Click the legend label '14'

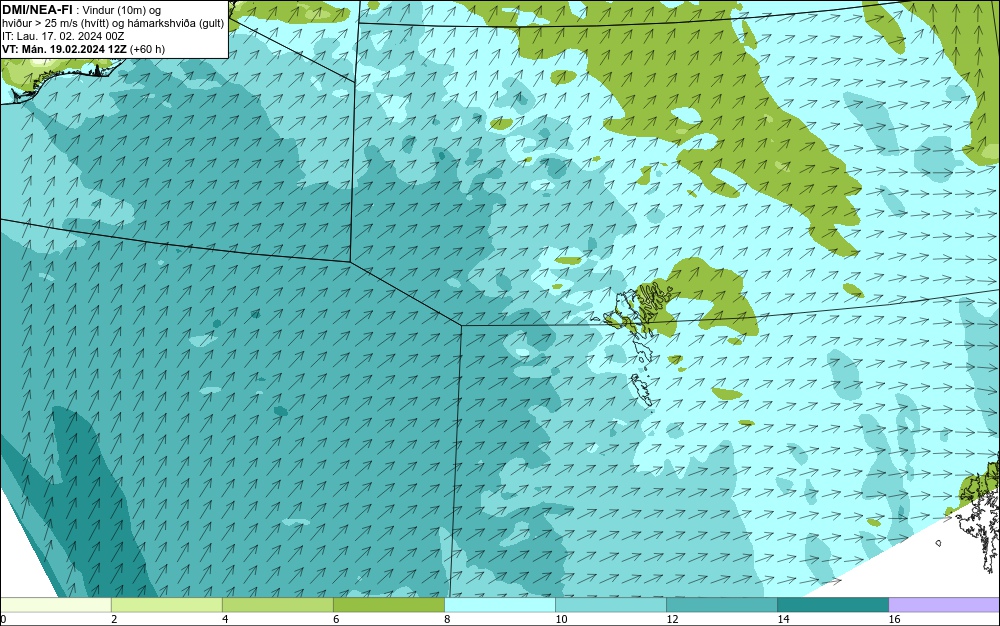pos(783,619)
